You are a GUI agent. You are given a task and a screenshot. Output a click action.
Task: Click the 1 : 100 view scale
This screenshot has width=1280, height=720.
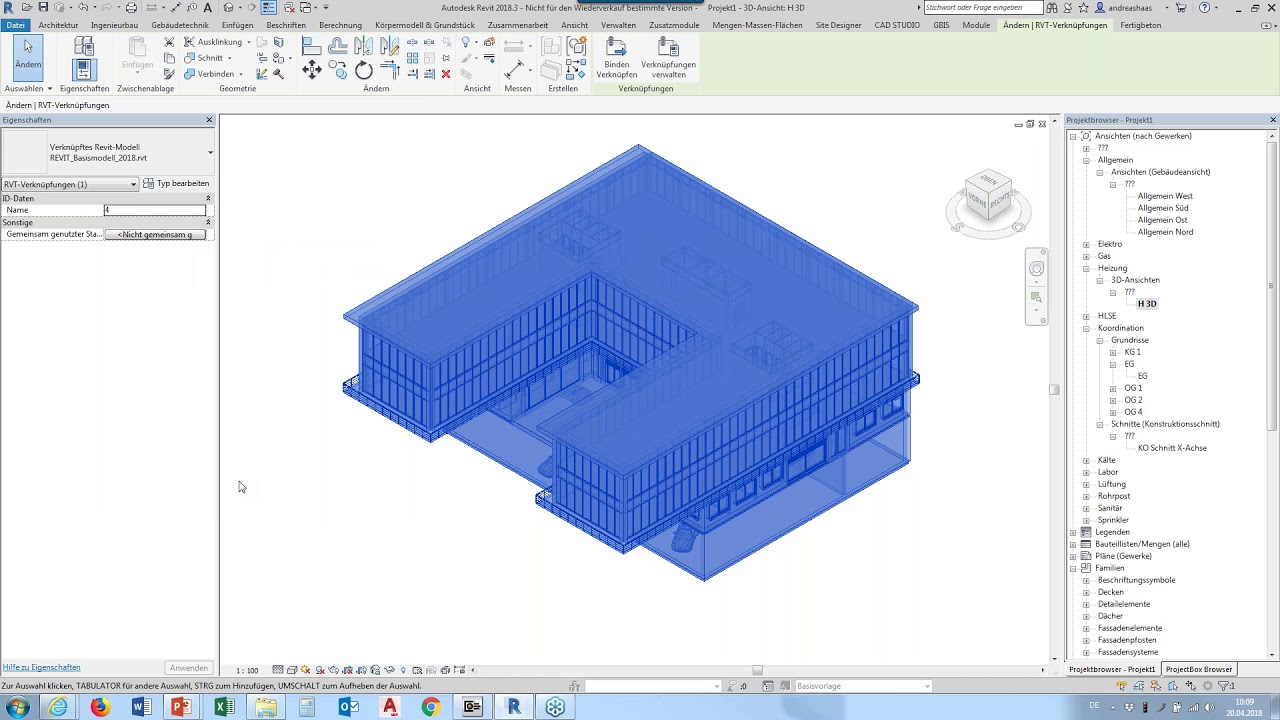(247, 670)
